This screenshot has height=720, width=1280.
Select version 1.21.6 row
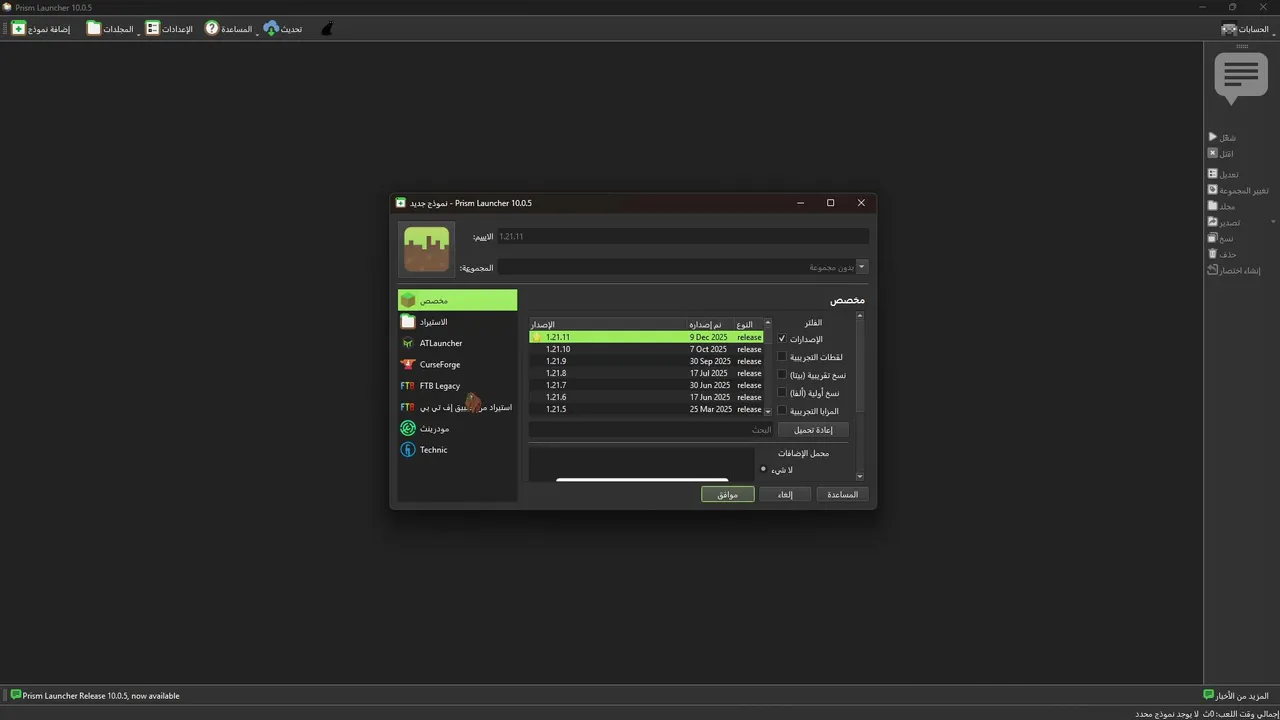pos(646,397)
